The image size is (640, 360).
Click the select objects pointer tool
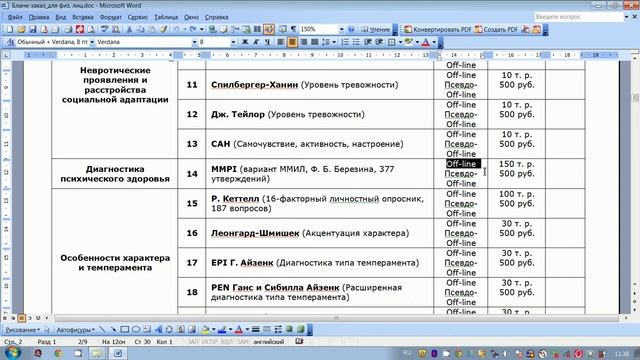(x=47, y=330)
